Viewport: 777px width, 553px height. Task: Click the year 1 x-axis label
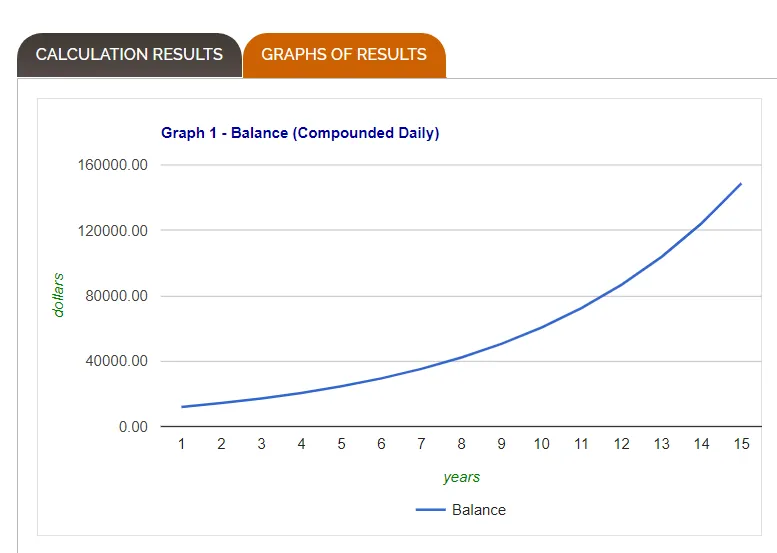[182, 444]
